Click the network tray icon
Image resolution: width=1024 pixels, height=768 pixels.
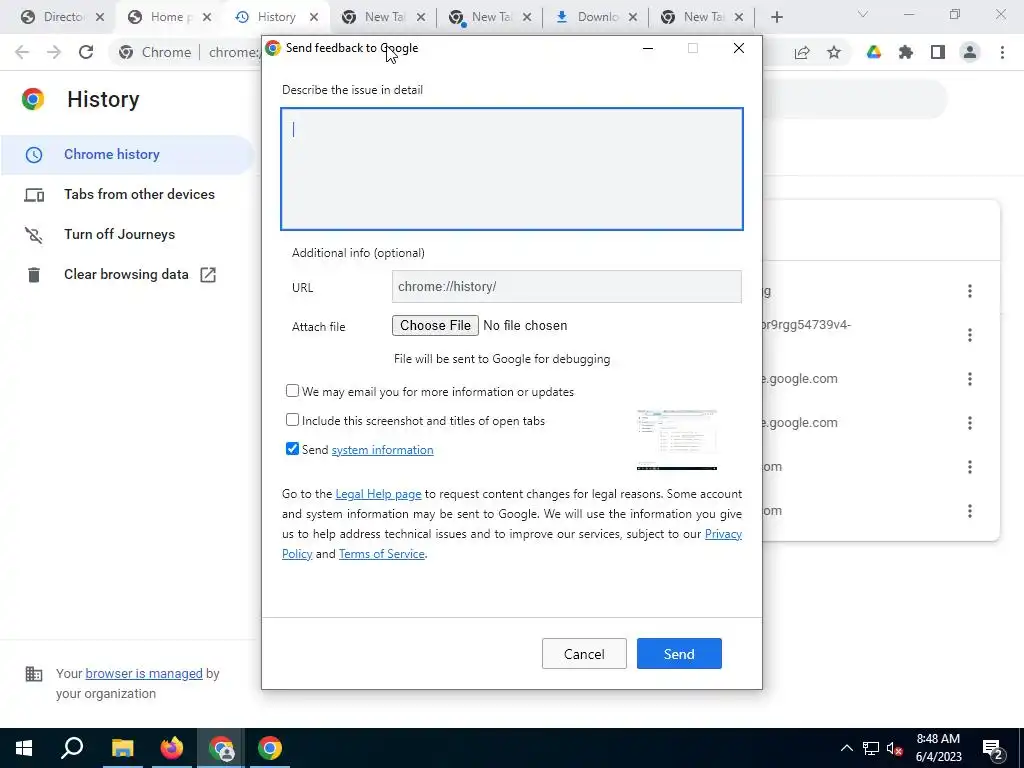pyautogui.click(x=871, y=748)
